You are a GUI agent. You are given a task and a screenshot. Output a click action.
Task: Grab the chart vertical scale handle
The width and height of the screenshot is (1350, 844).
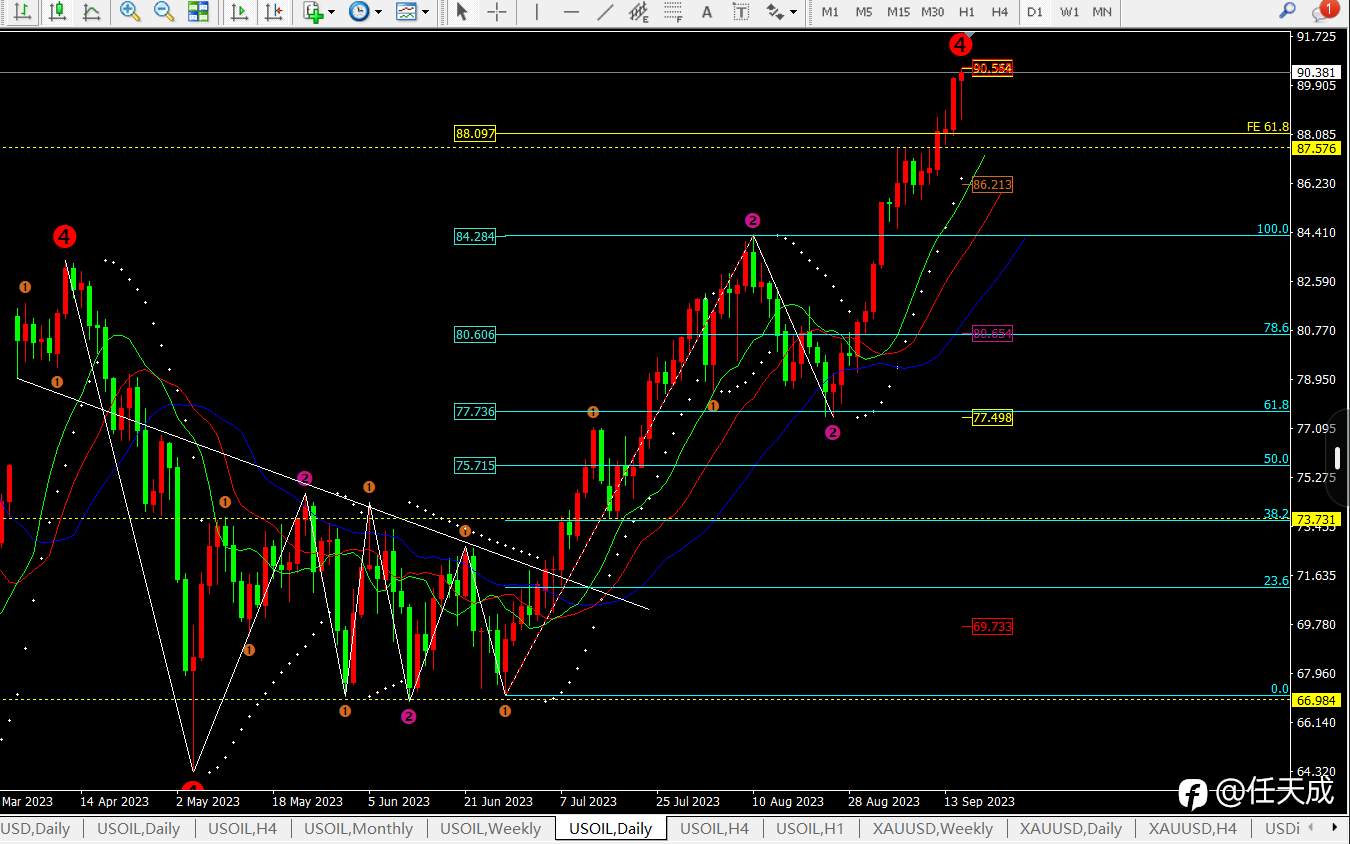[x=1339, y=458]
